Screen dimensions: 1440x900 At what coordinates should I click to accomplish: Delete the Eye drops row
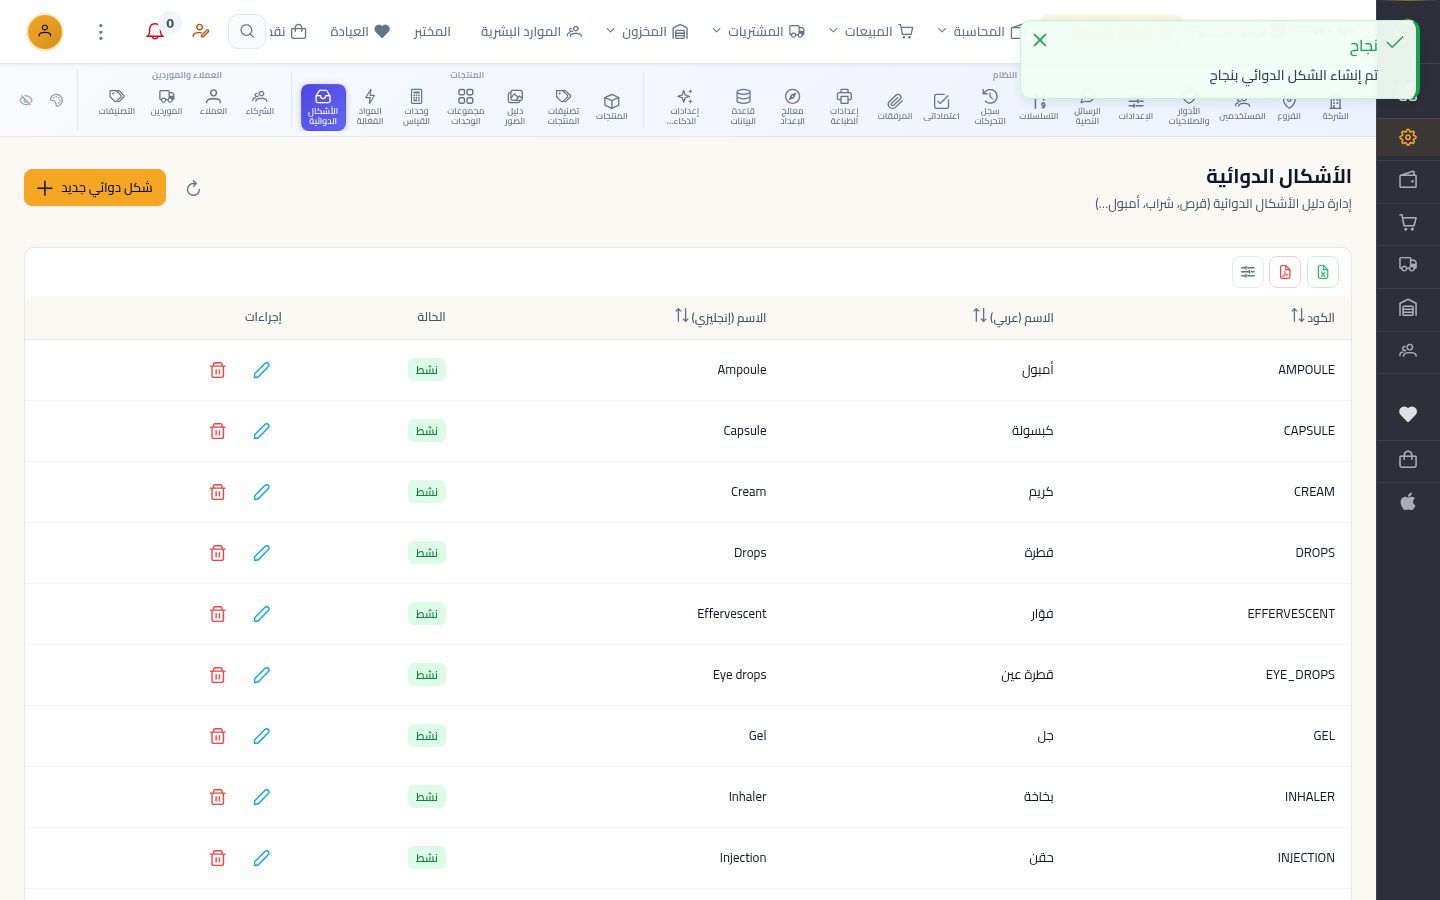click(218, 675)
